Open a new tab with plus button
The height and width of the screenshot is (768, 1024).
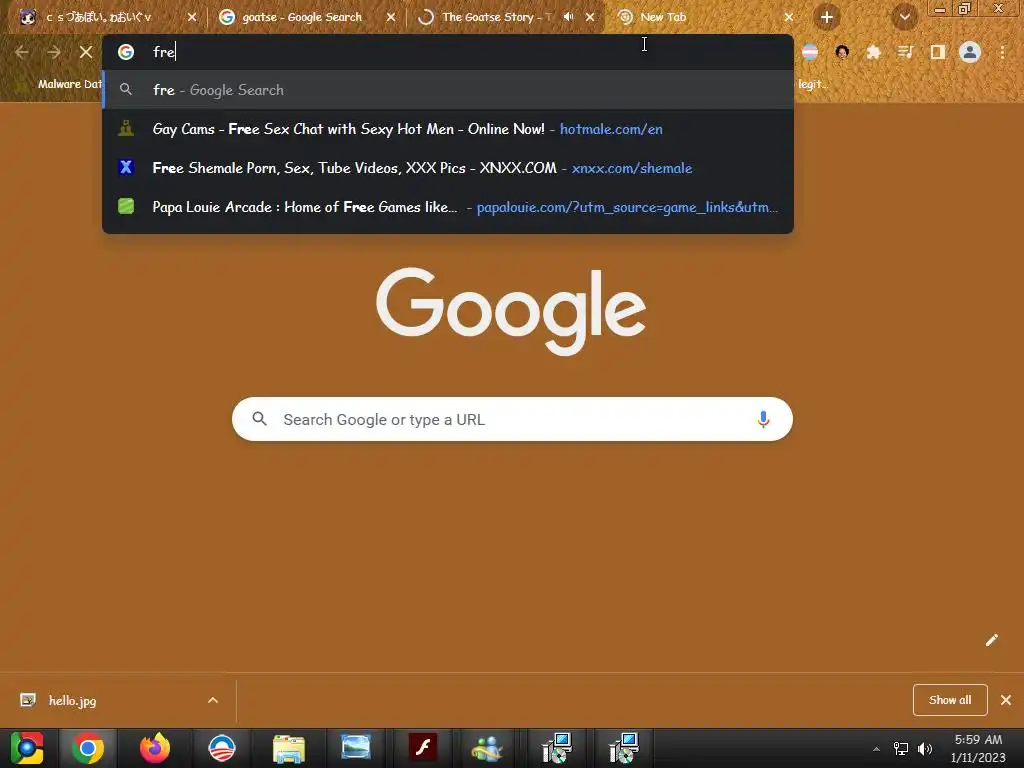coord(827,18)
